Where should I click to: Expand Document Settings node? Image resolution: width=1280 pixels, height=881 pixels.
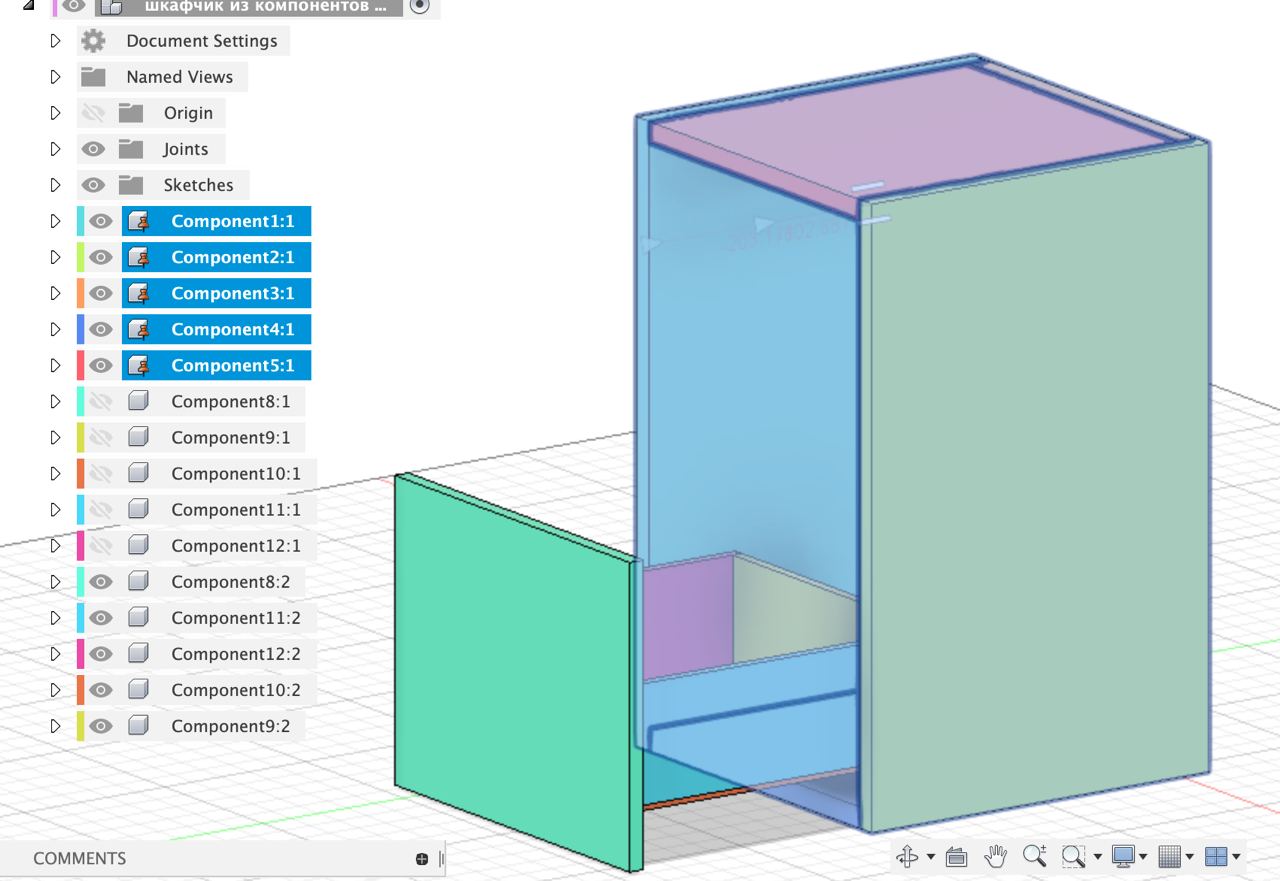pyautogui.click(x=55, y=41)
